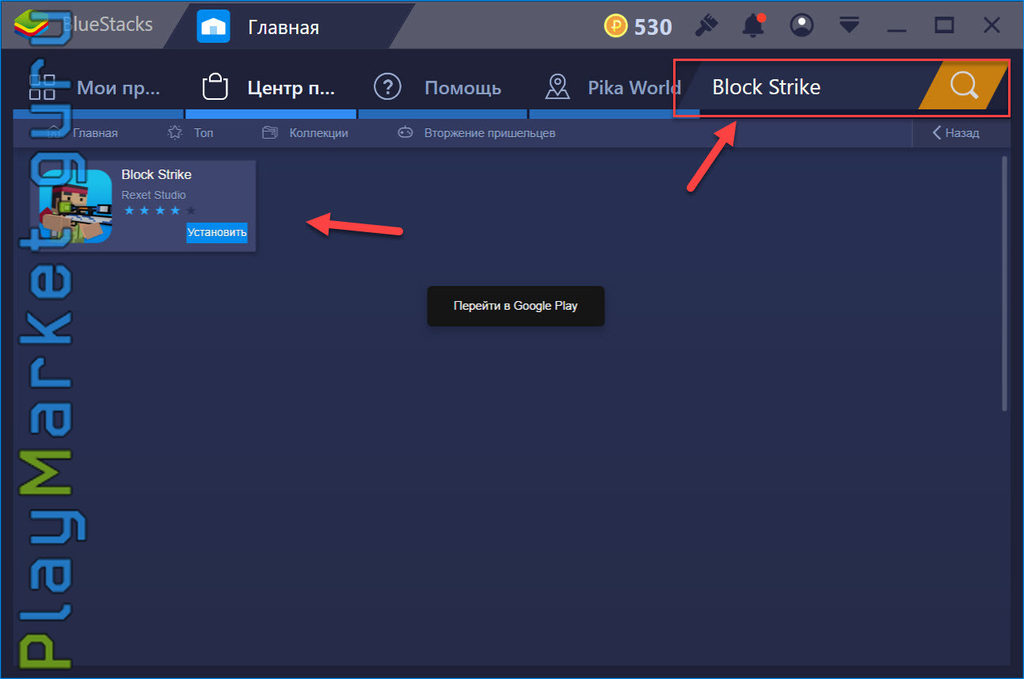
Task: Click the Коллекции folder icon
Action: [x=270, y=133]
